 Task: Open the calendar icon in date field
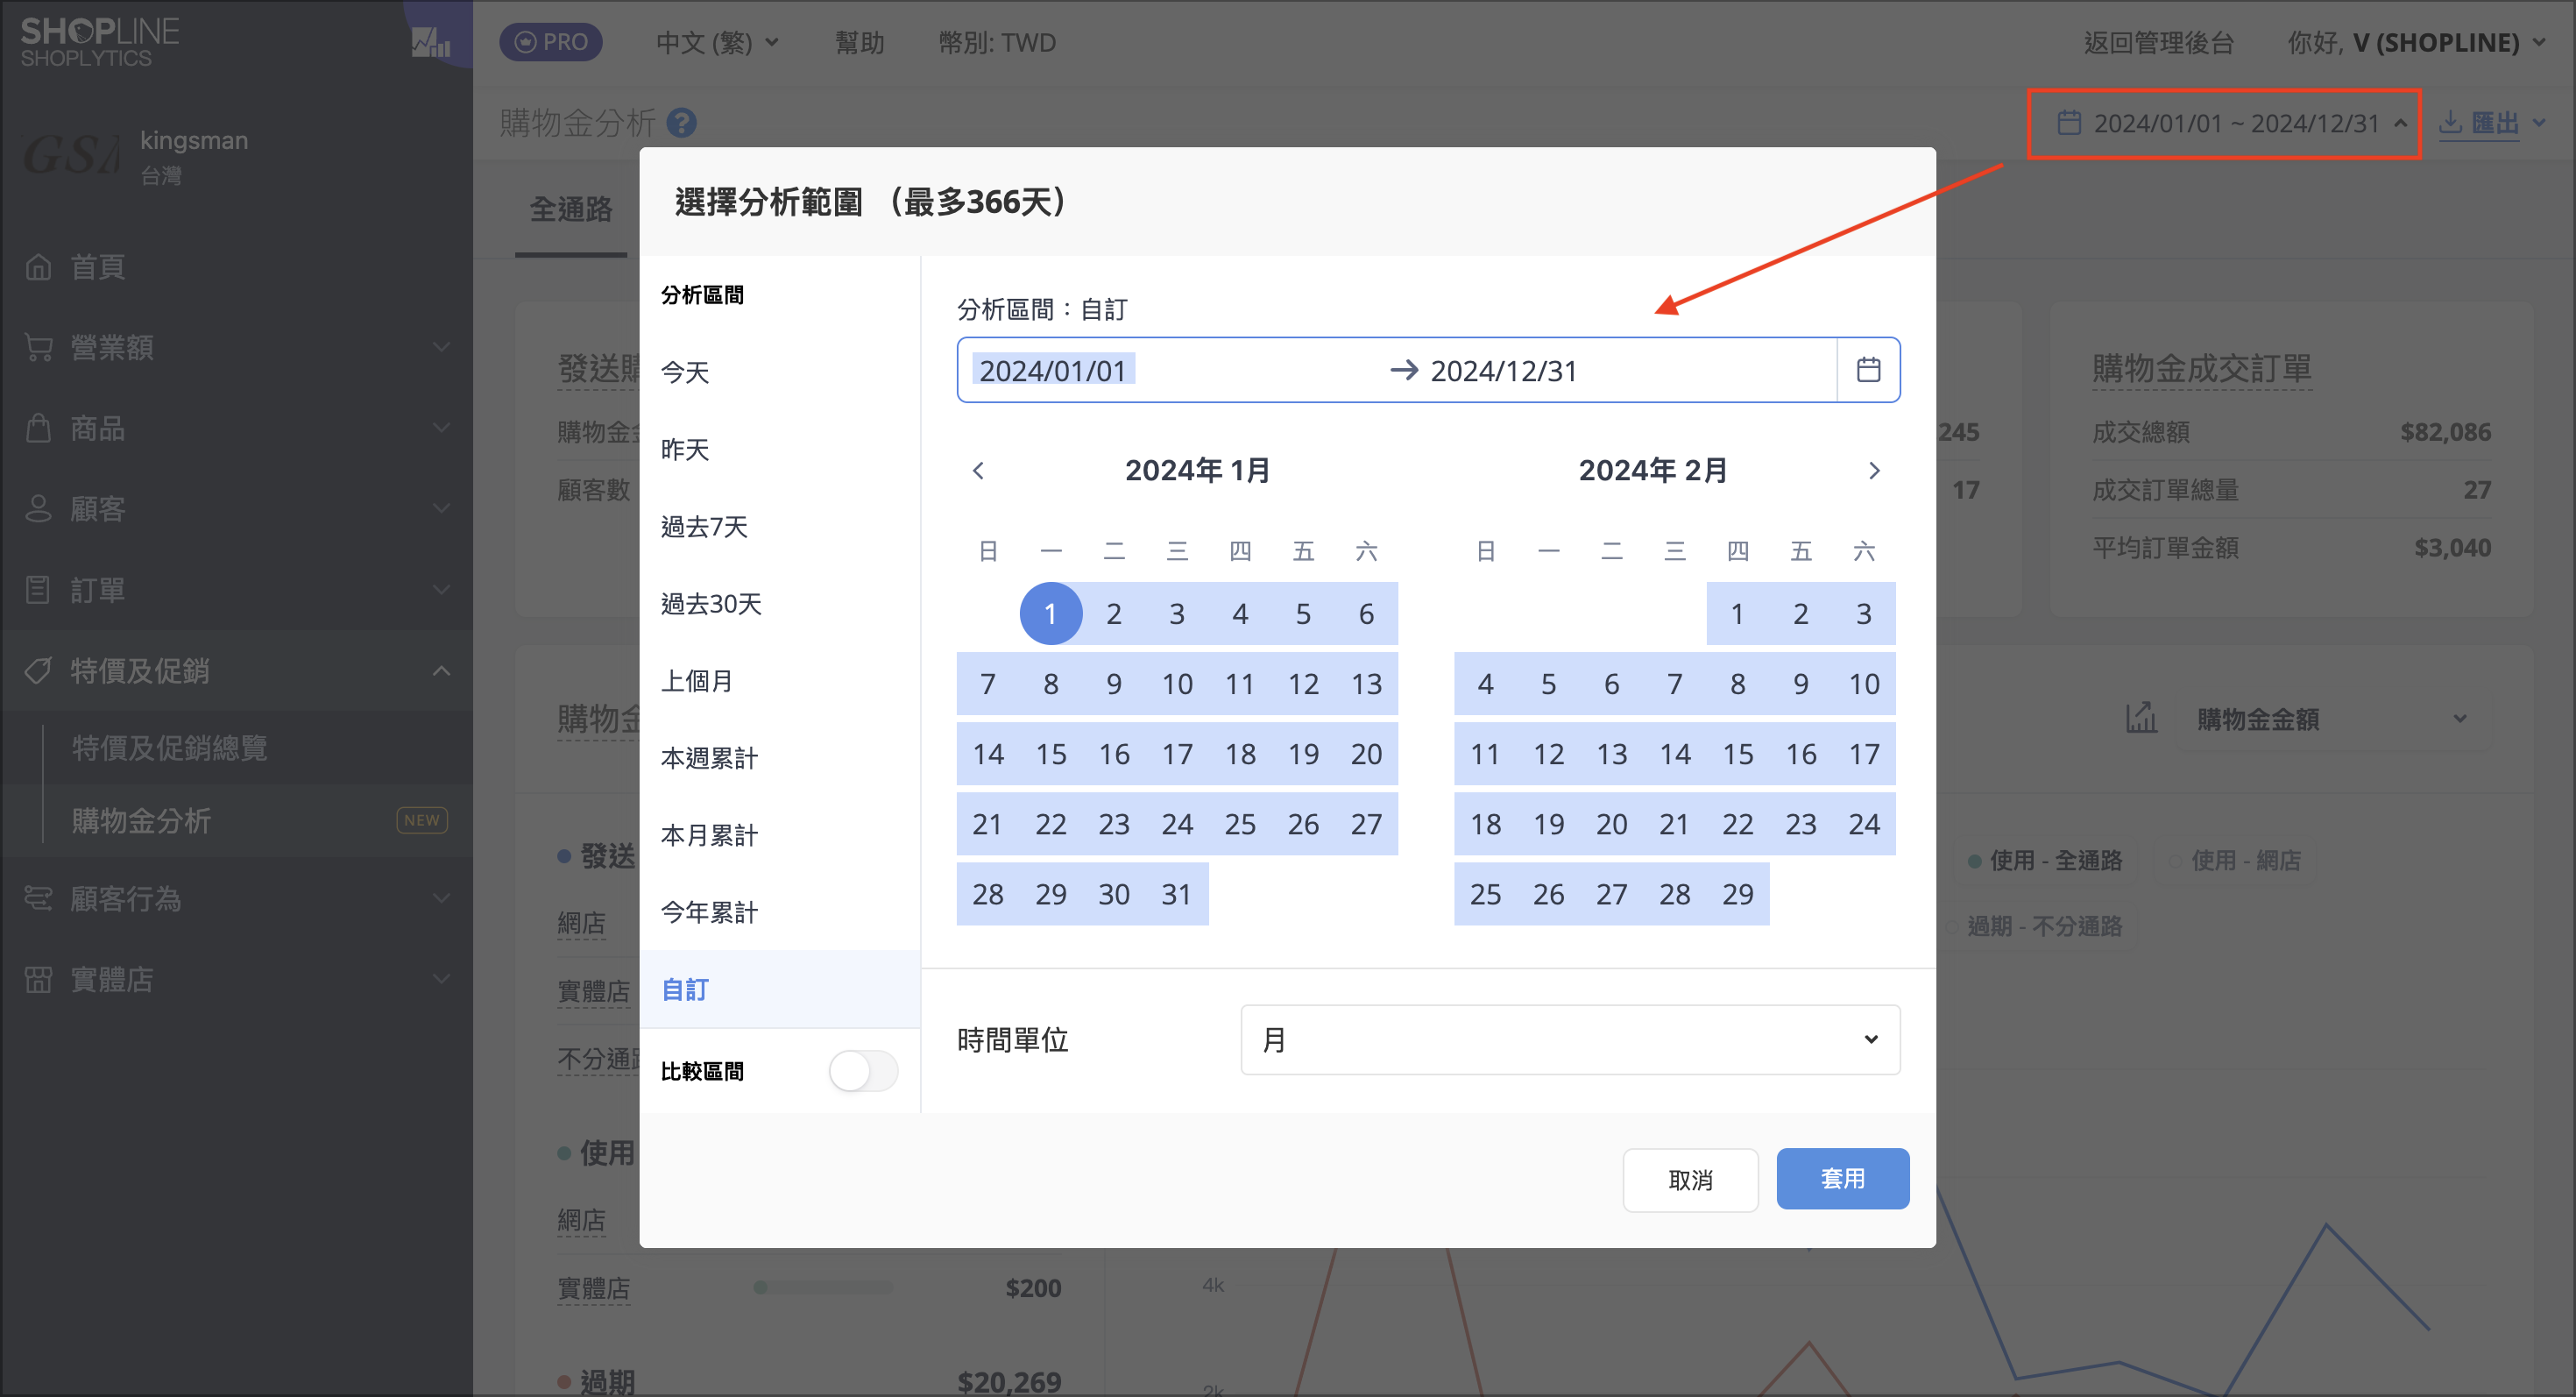pyautogui.click(x=1867, y=370)
